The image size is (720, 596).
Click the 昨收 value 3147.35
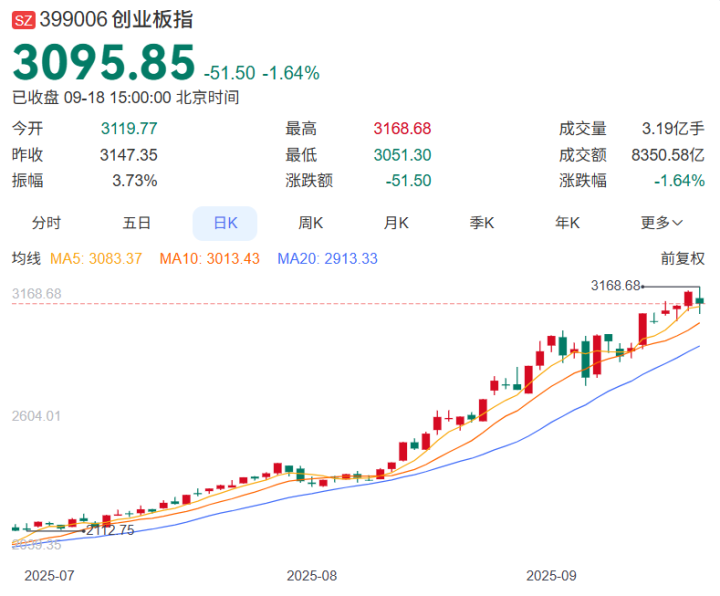tap(129, 155)
